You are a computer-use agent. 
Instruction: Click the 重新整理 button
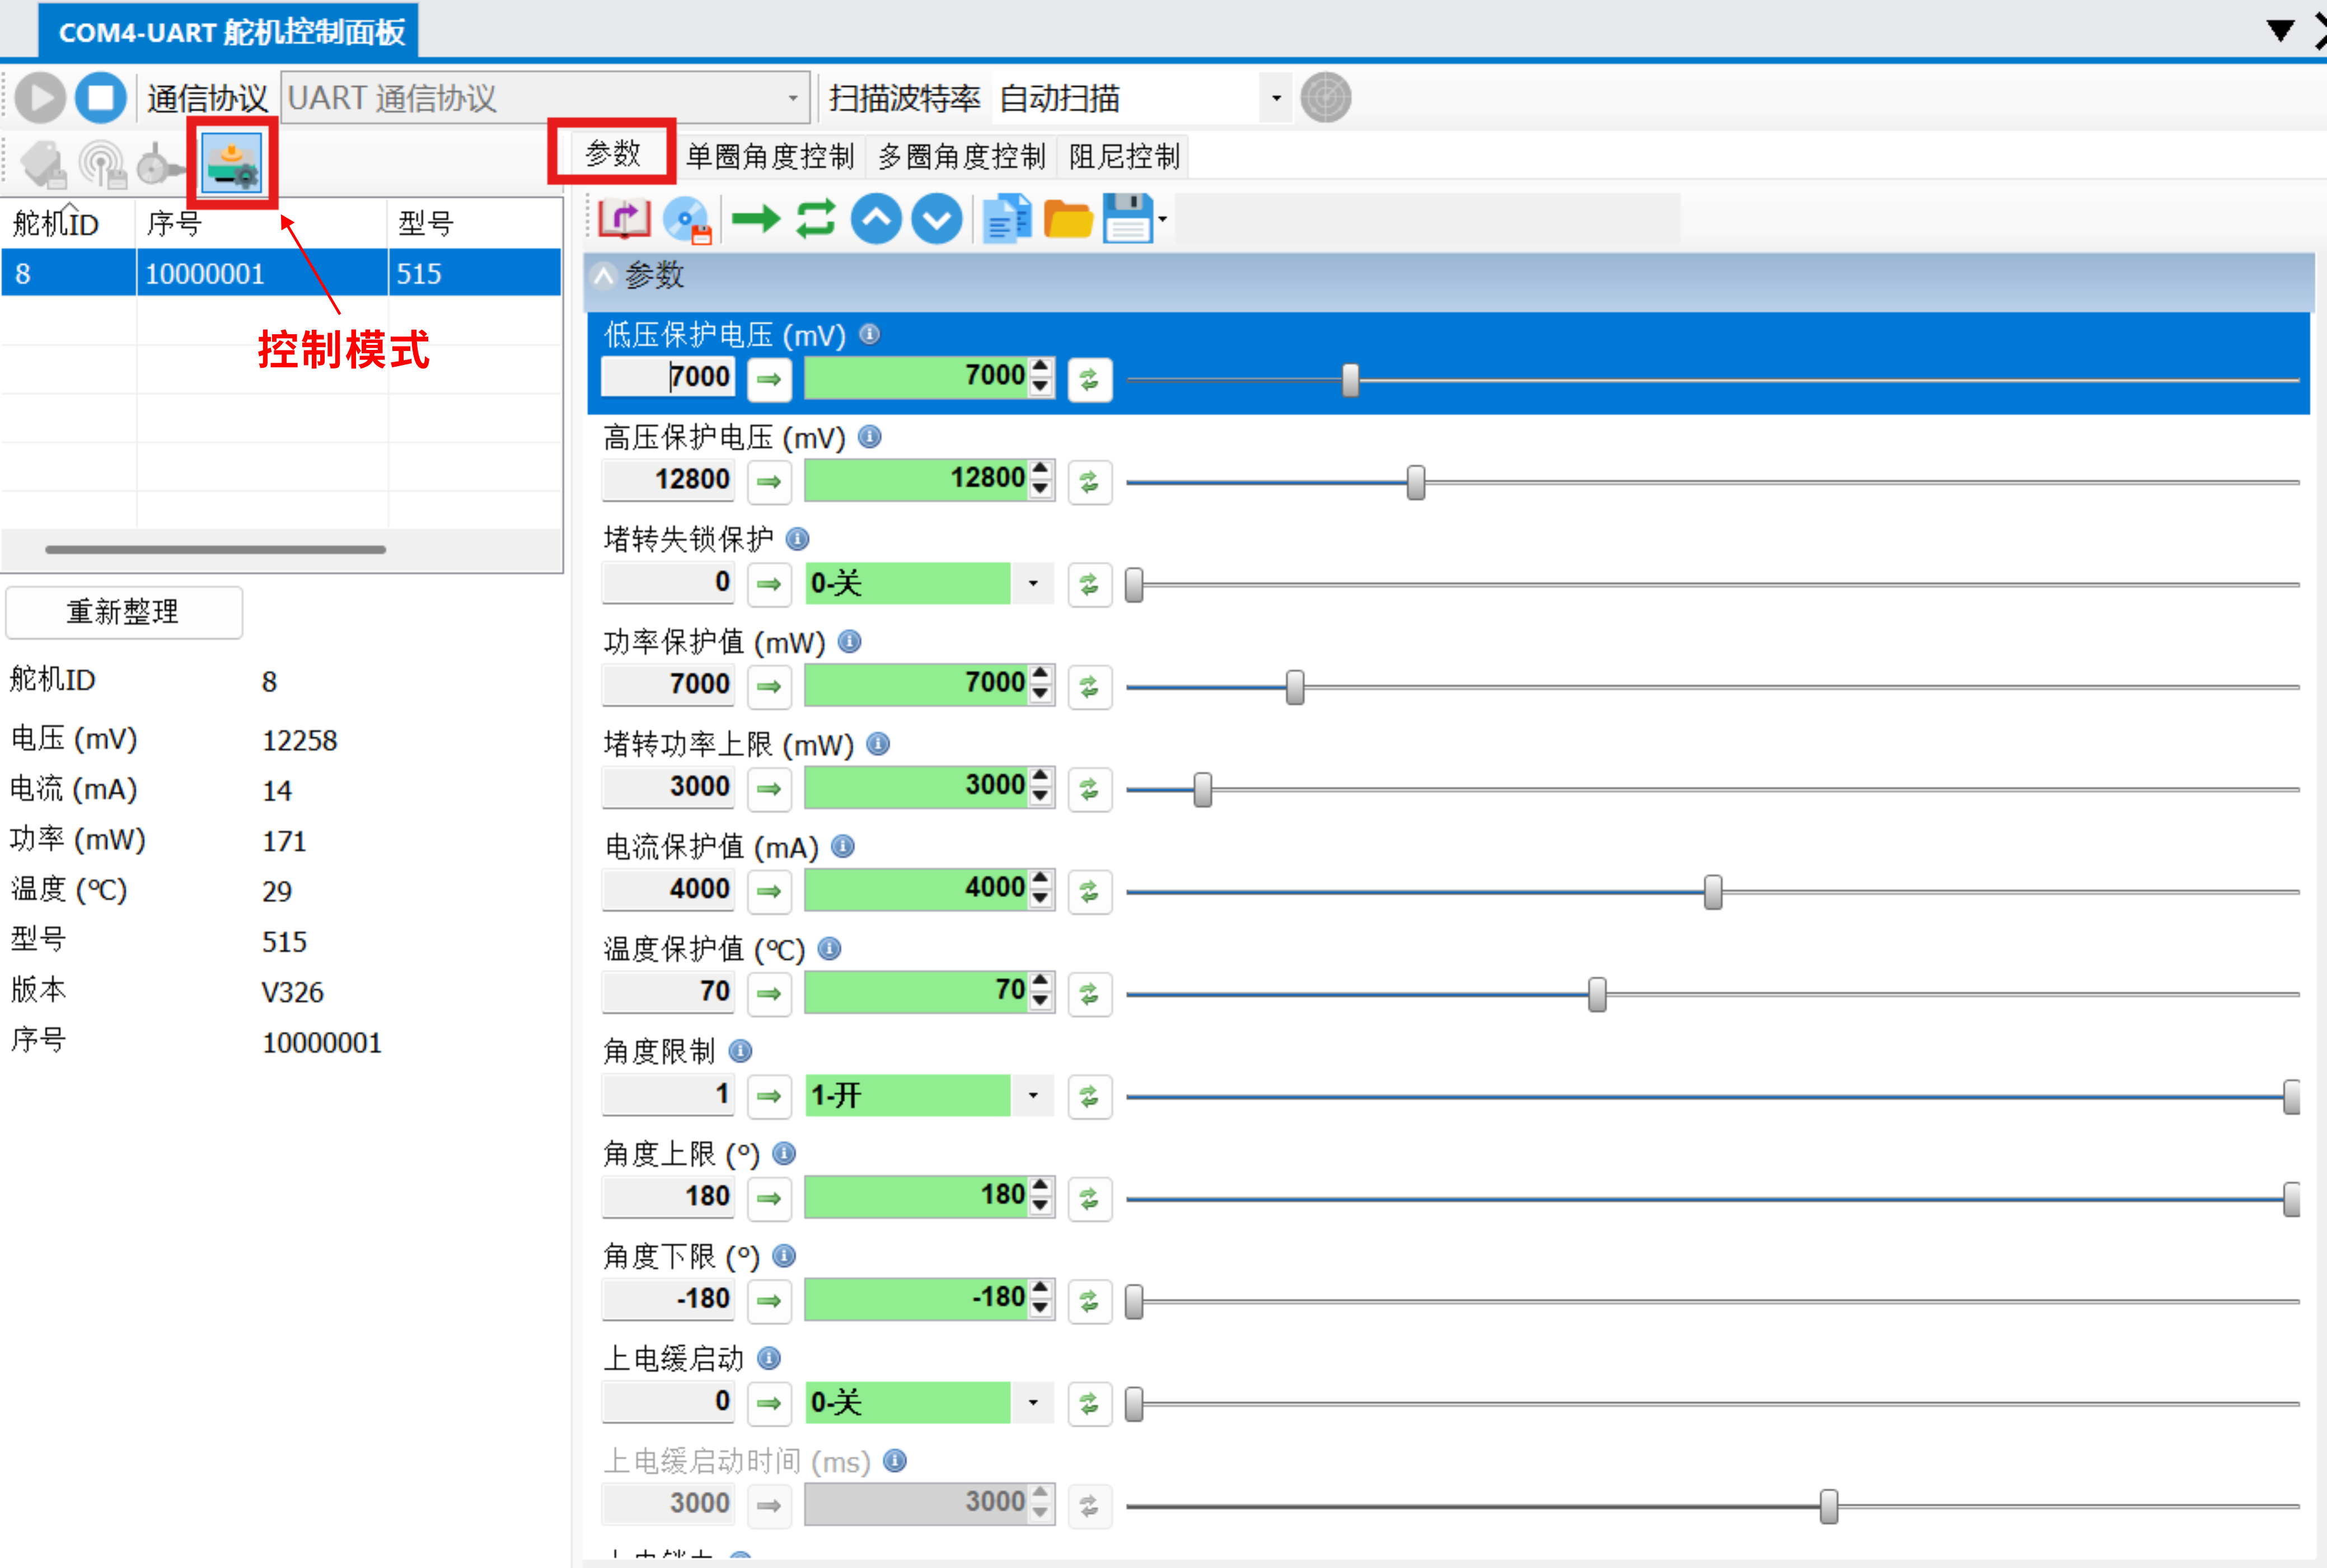click(x=123, y=611)
